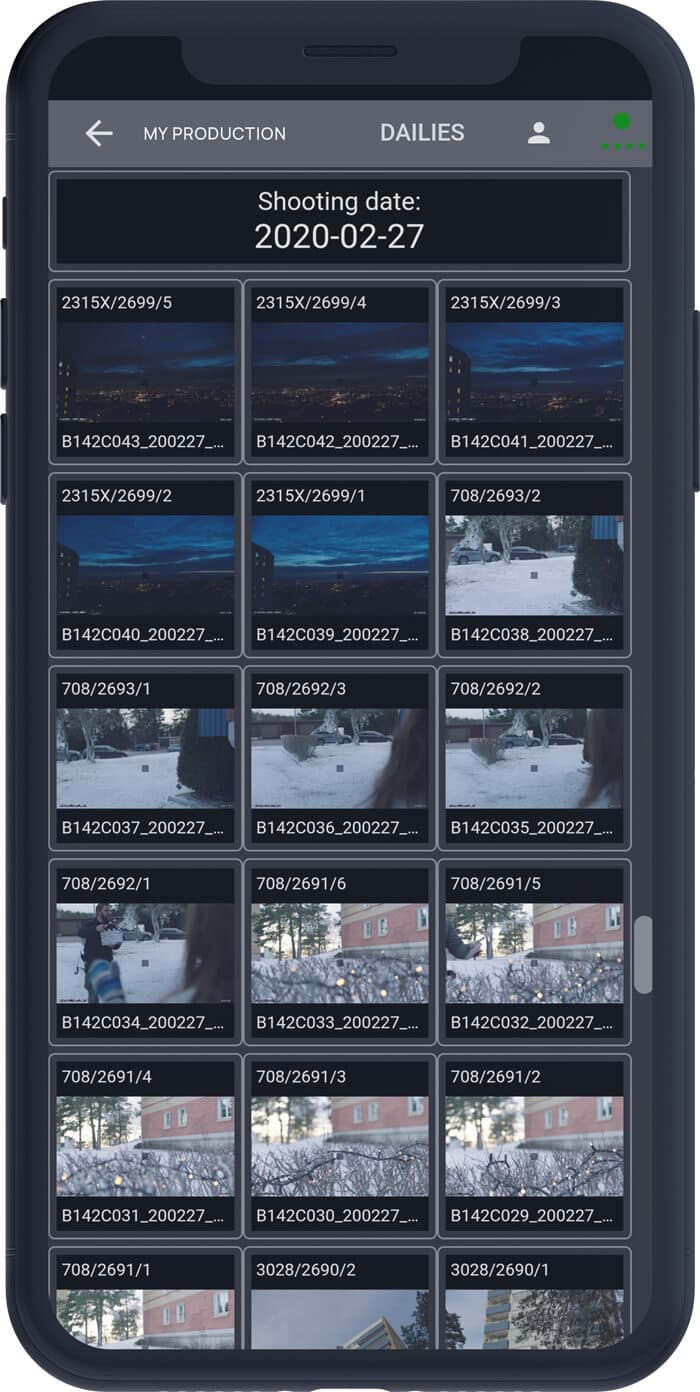Viewport: 700px width, 1392px height.
Task: Open clip 2315X/2699/5 thumbnail
Action: pyautogui.click(x=145, y=372)
